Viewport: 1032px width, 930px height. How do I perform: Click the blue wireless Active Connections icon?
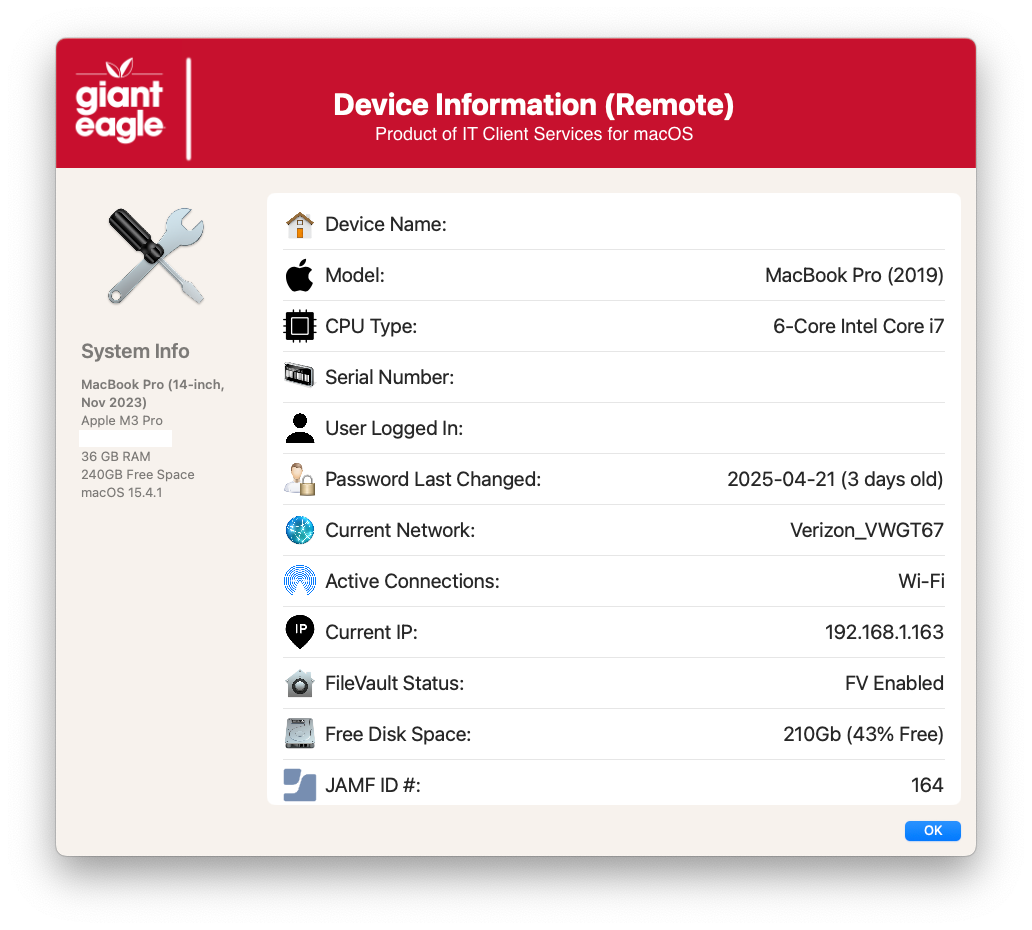click(x=299, y=581)
